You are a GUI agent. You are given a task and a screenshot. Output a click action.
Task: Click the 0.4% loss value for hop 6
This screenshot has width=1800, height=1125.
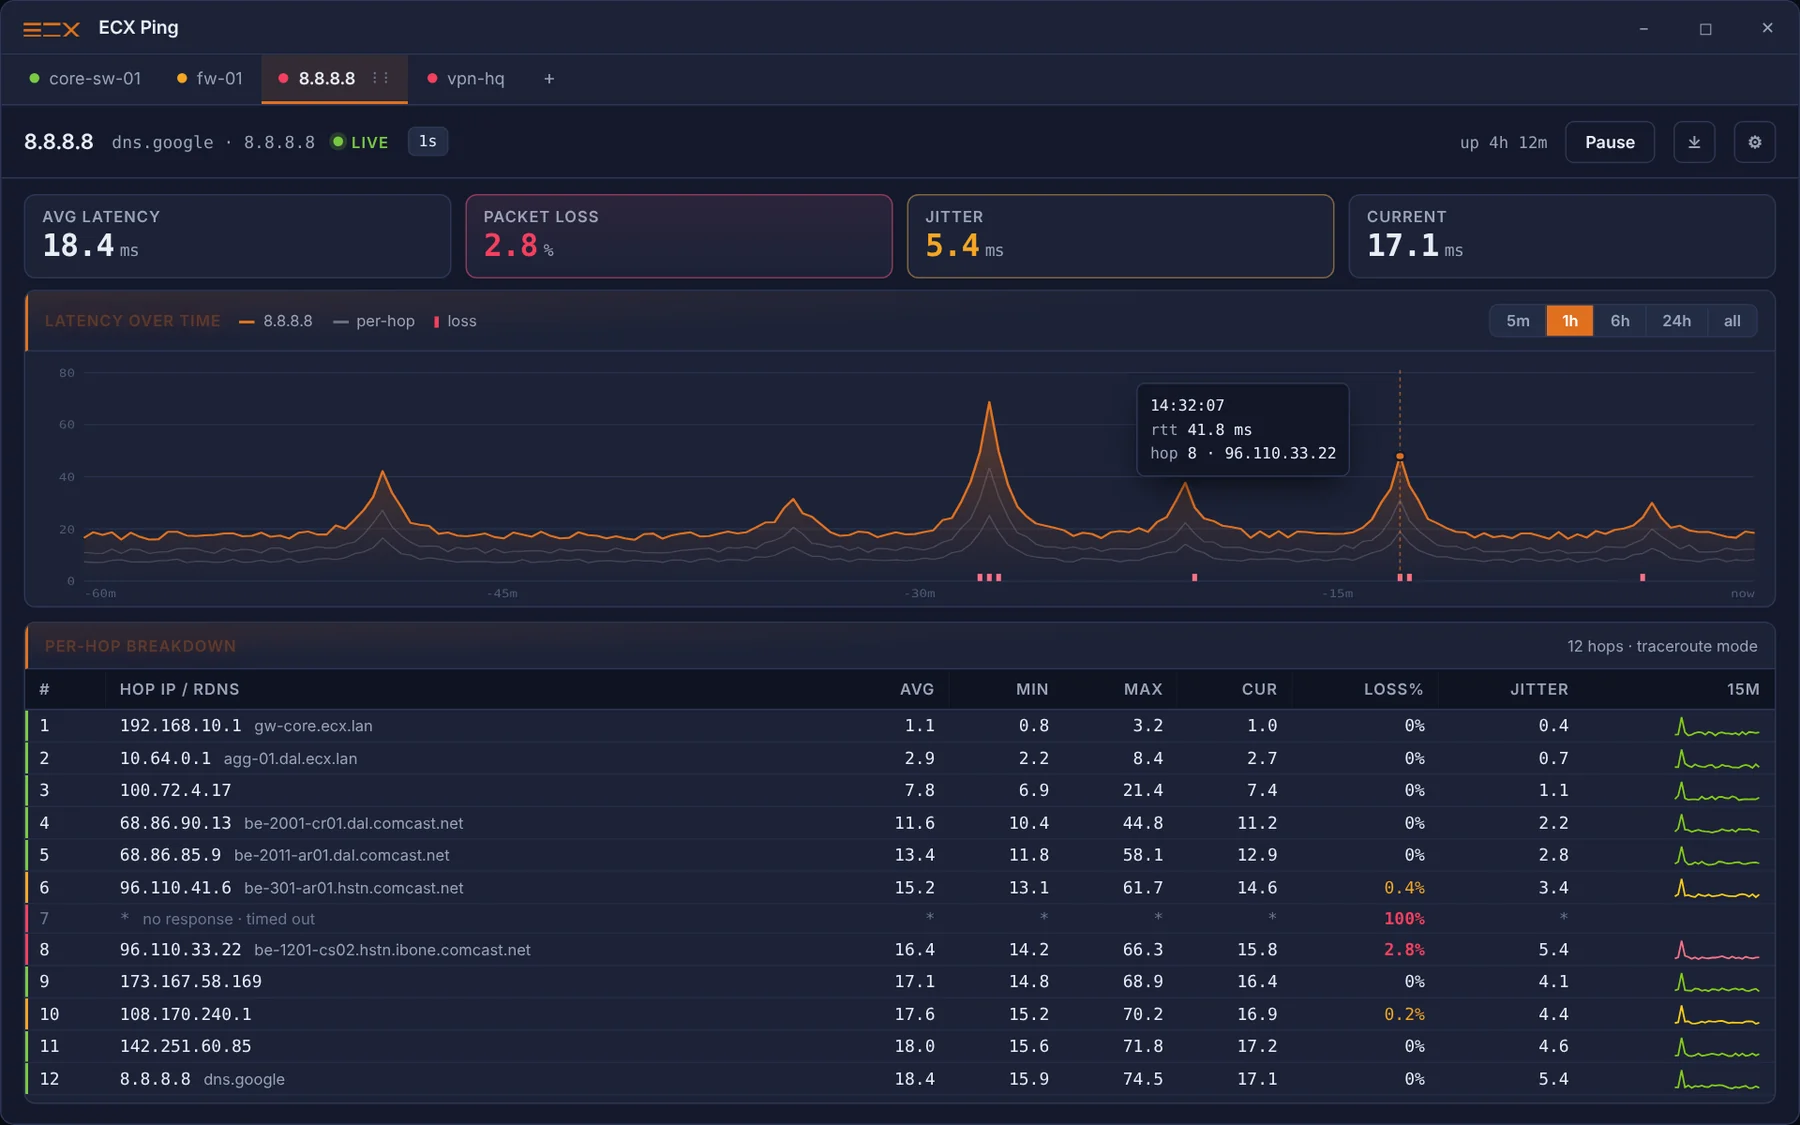coord(1404,888)
